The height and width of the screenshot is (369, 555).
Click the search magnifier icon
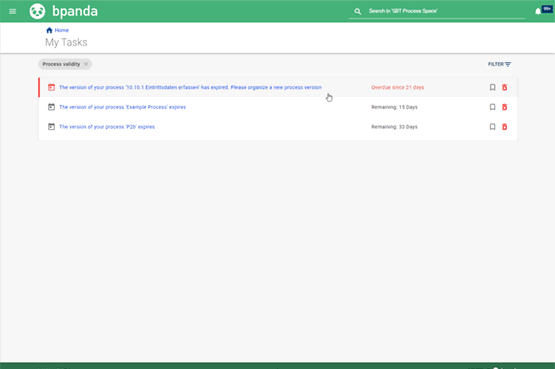click(357, 11)
